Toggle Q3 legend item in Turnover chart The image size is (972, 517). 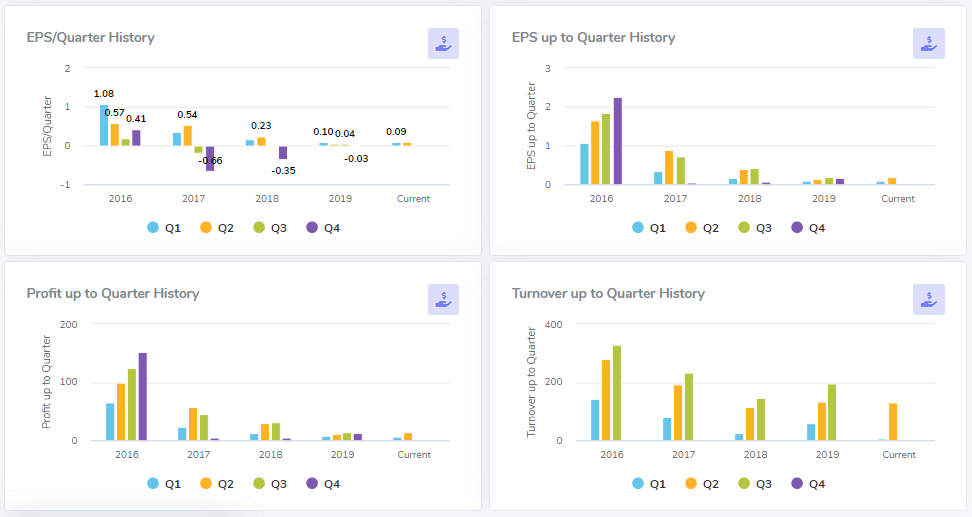point(754,483)
